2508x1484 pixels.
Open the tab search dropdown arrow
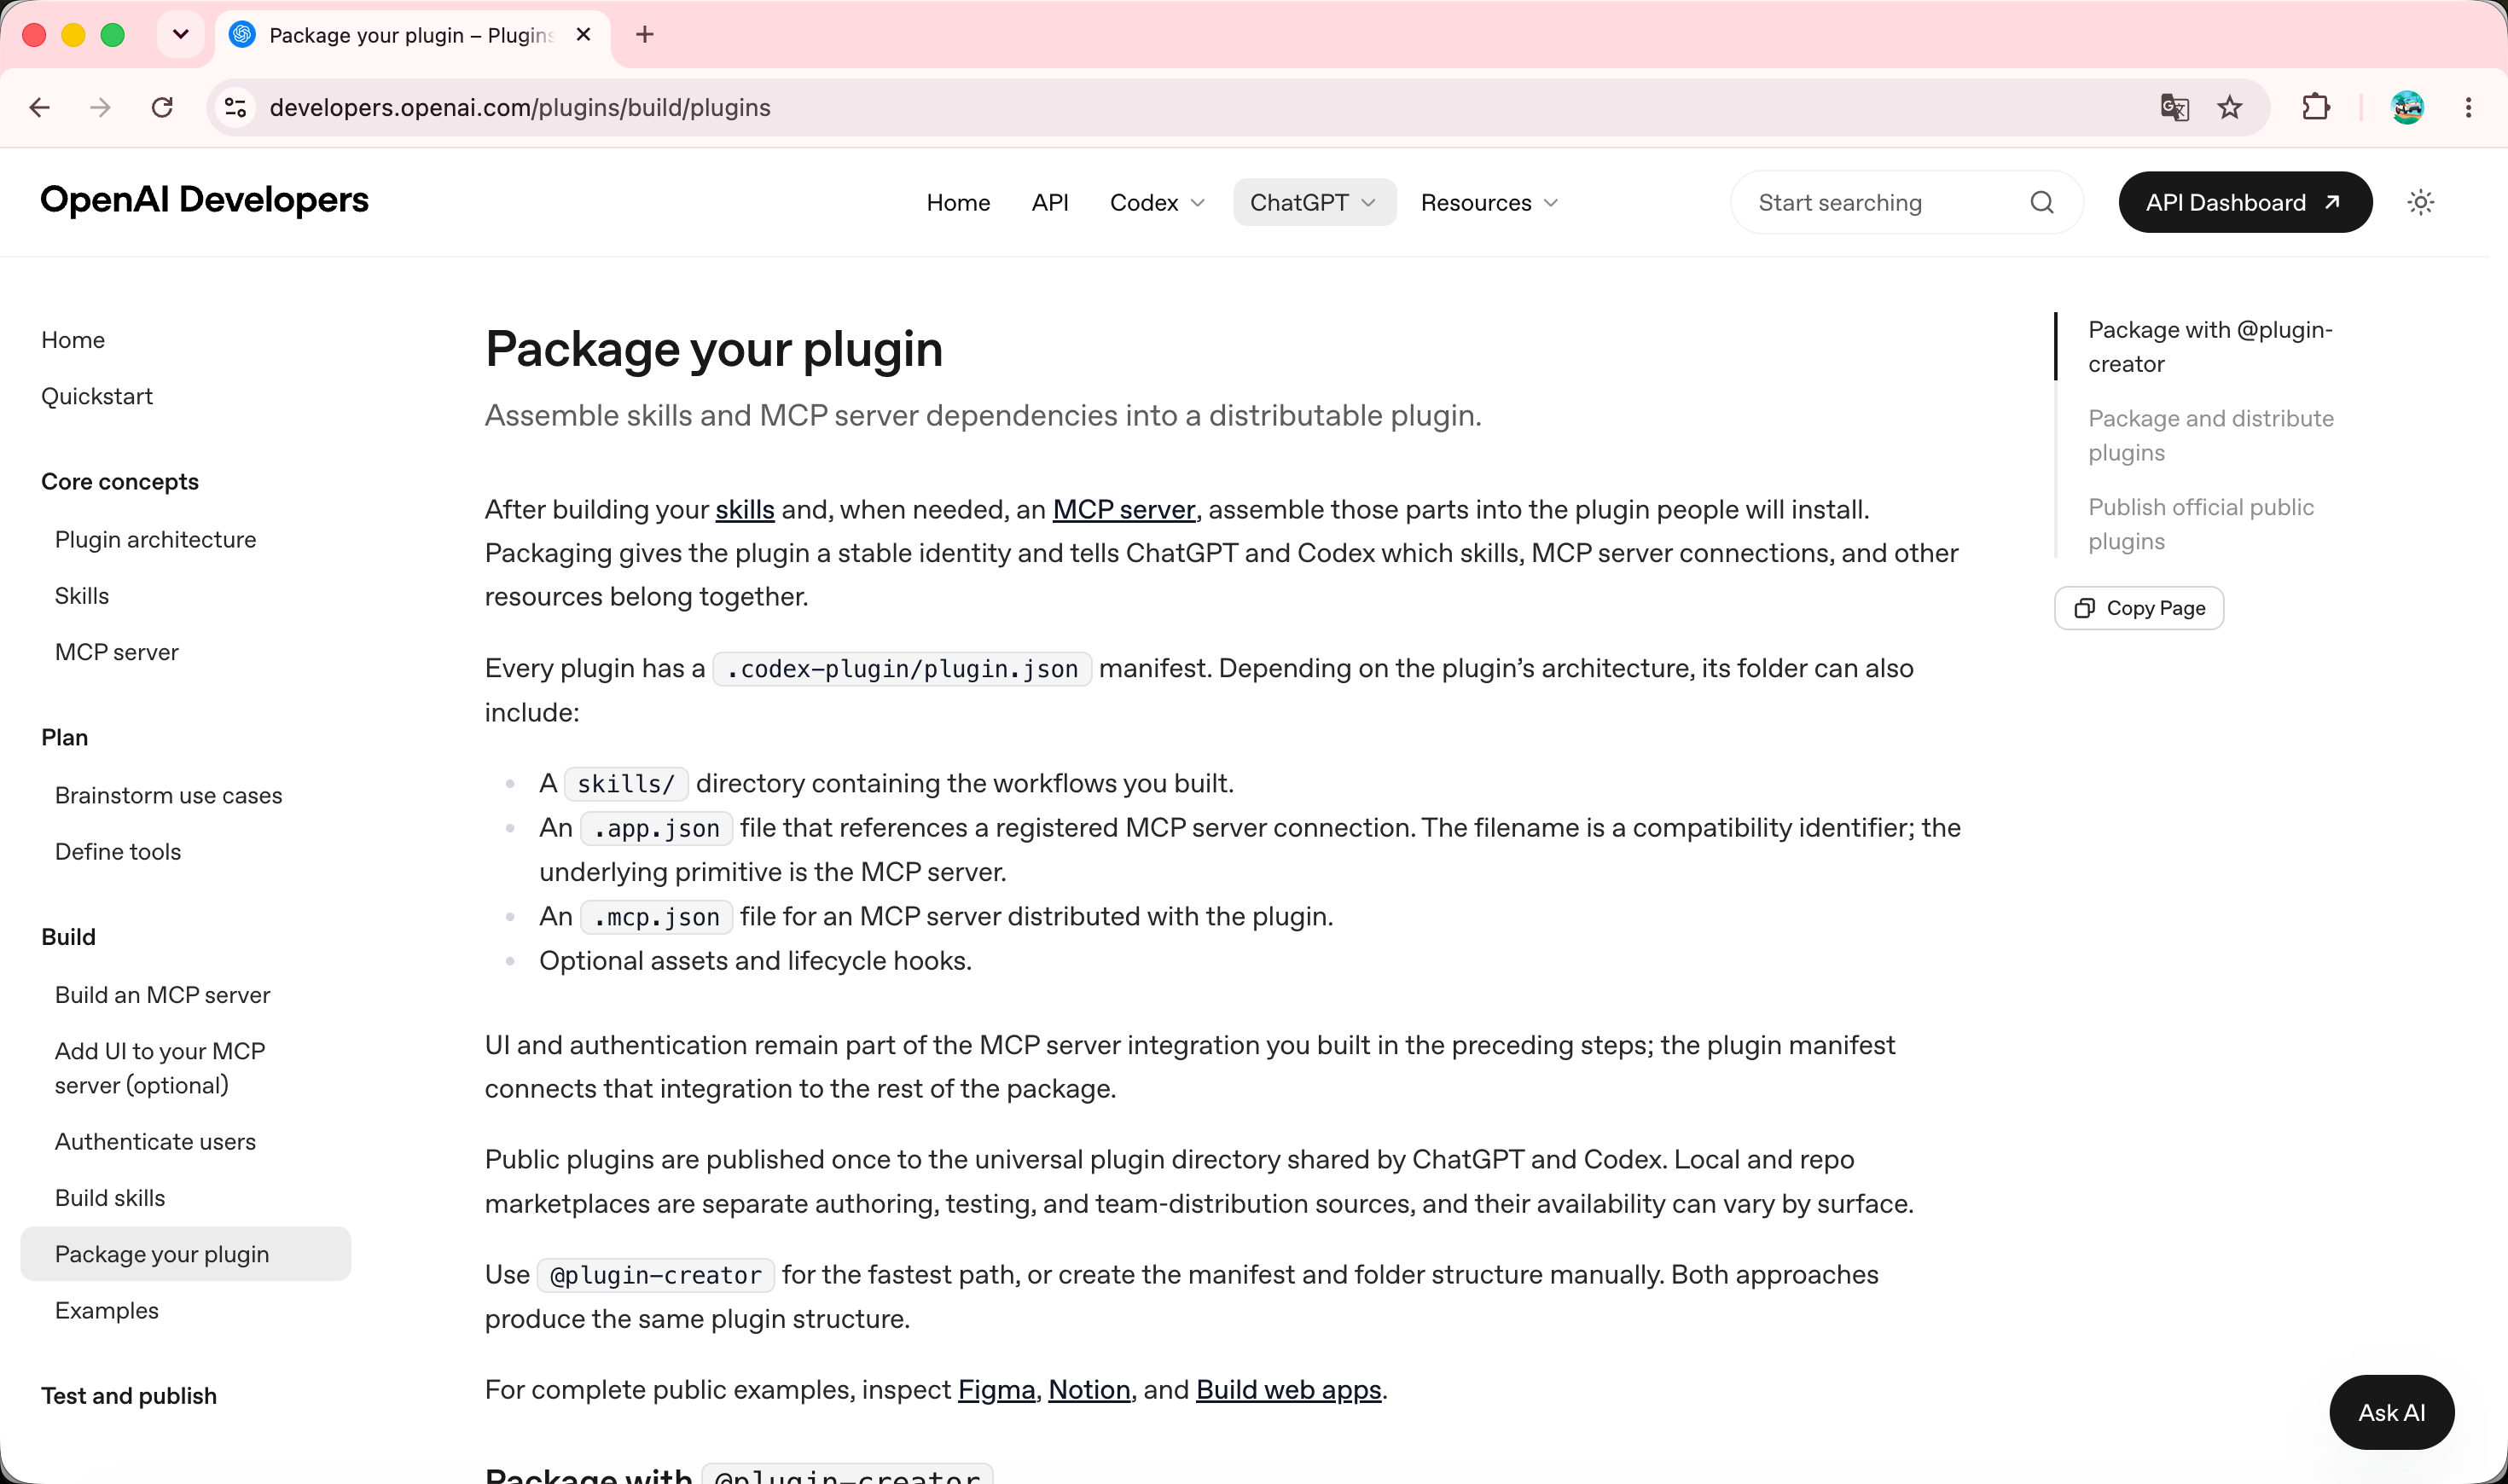click(181, 35)
